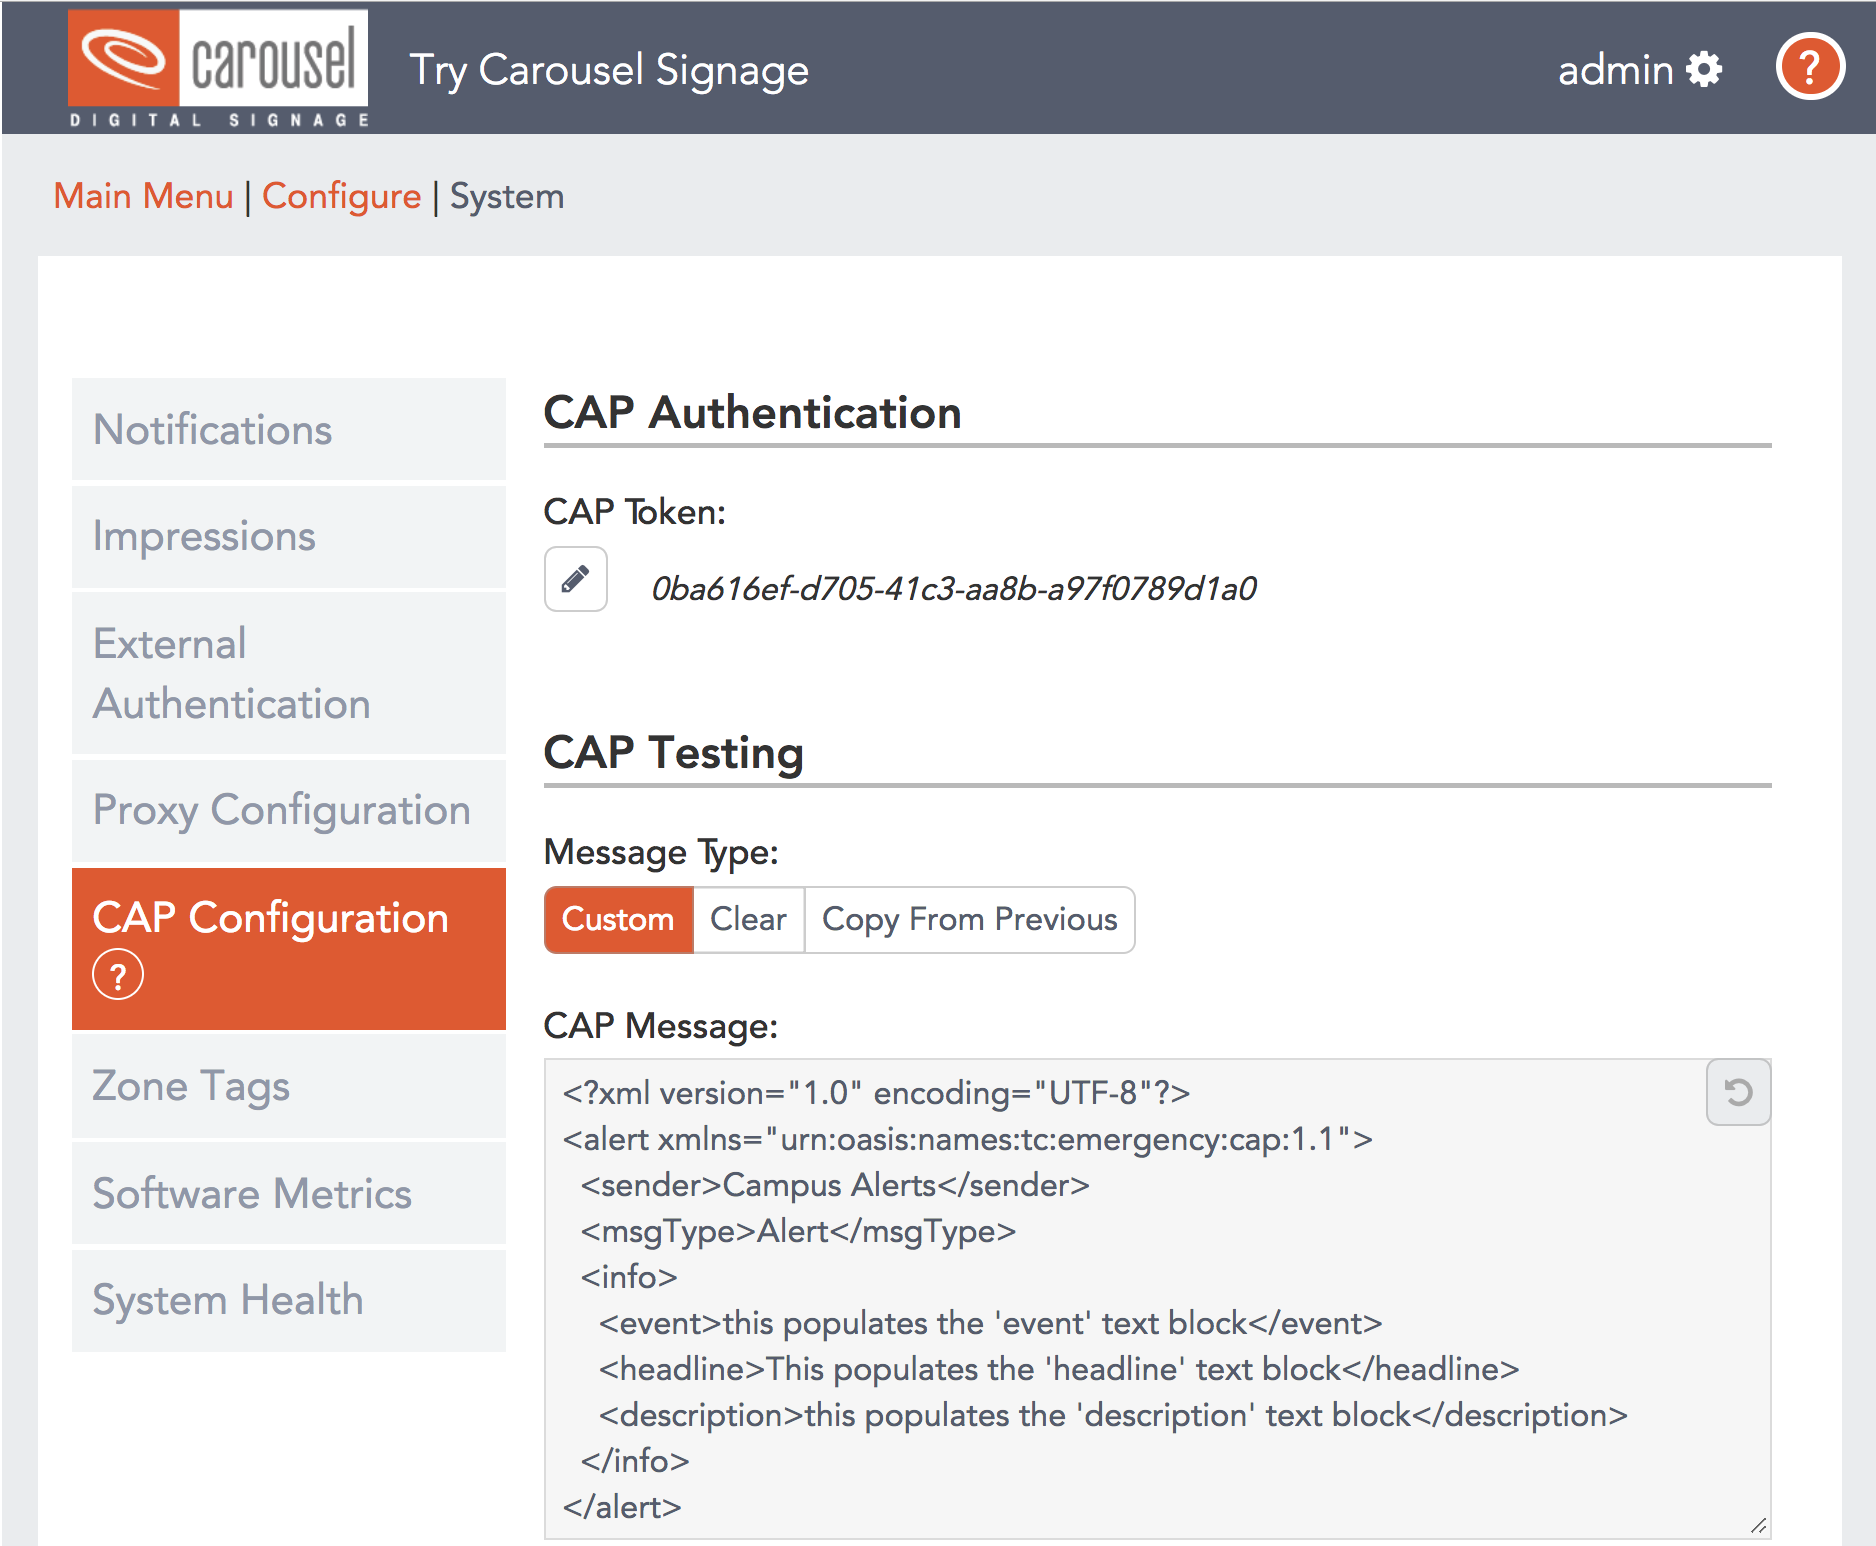
Task: Open the CAP Configuration help tooltip icon
Action: tap(118, 974)
